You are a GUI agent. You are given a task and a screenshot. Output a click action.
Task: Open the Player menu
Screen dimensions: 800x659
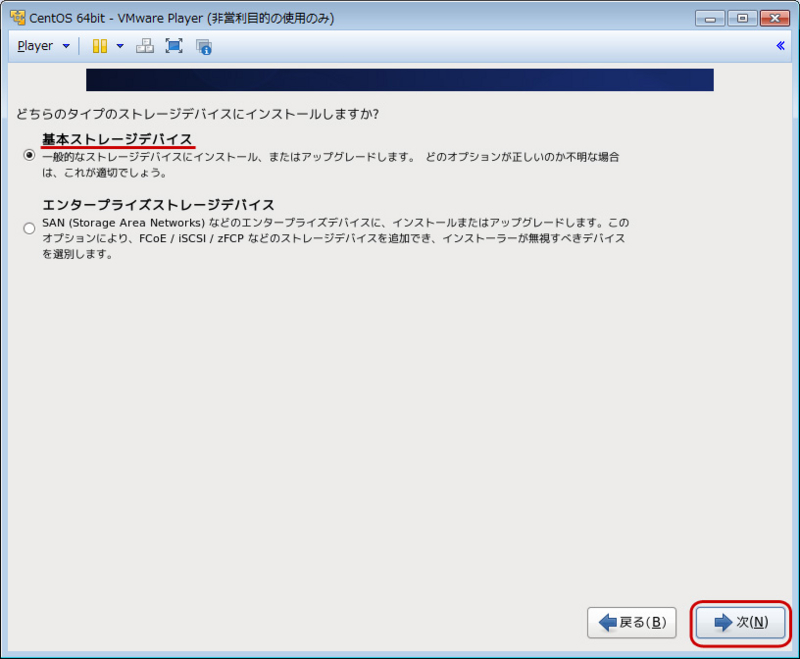click(x=40, y=45)
